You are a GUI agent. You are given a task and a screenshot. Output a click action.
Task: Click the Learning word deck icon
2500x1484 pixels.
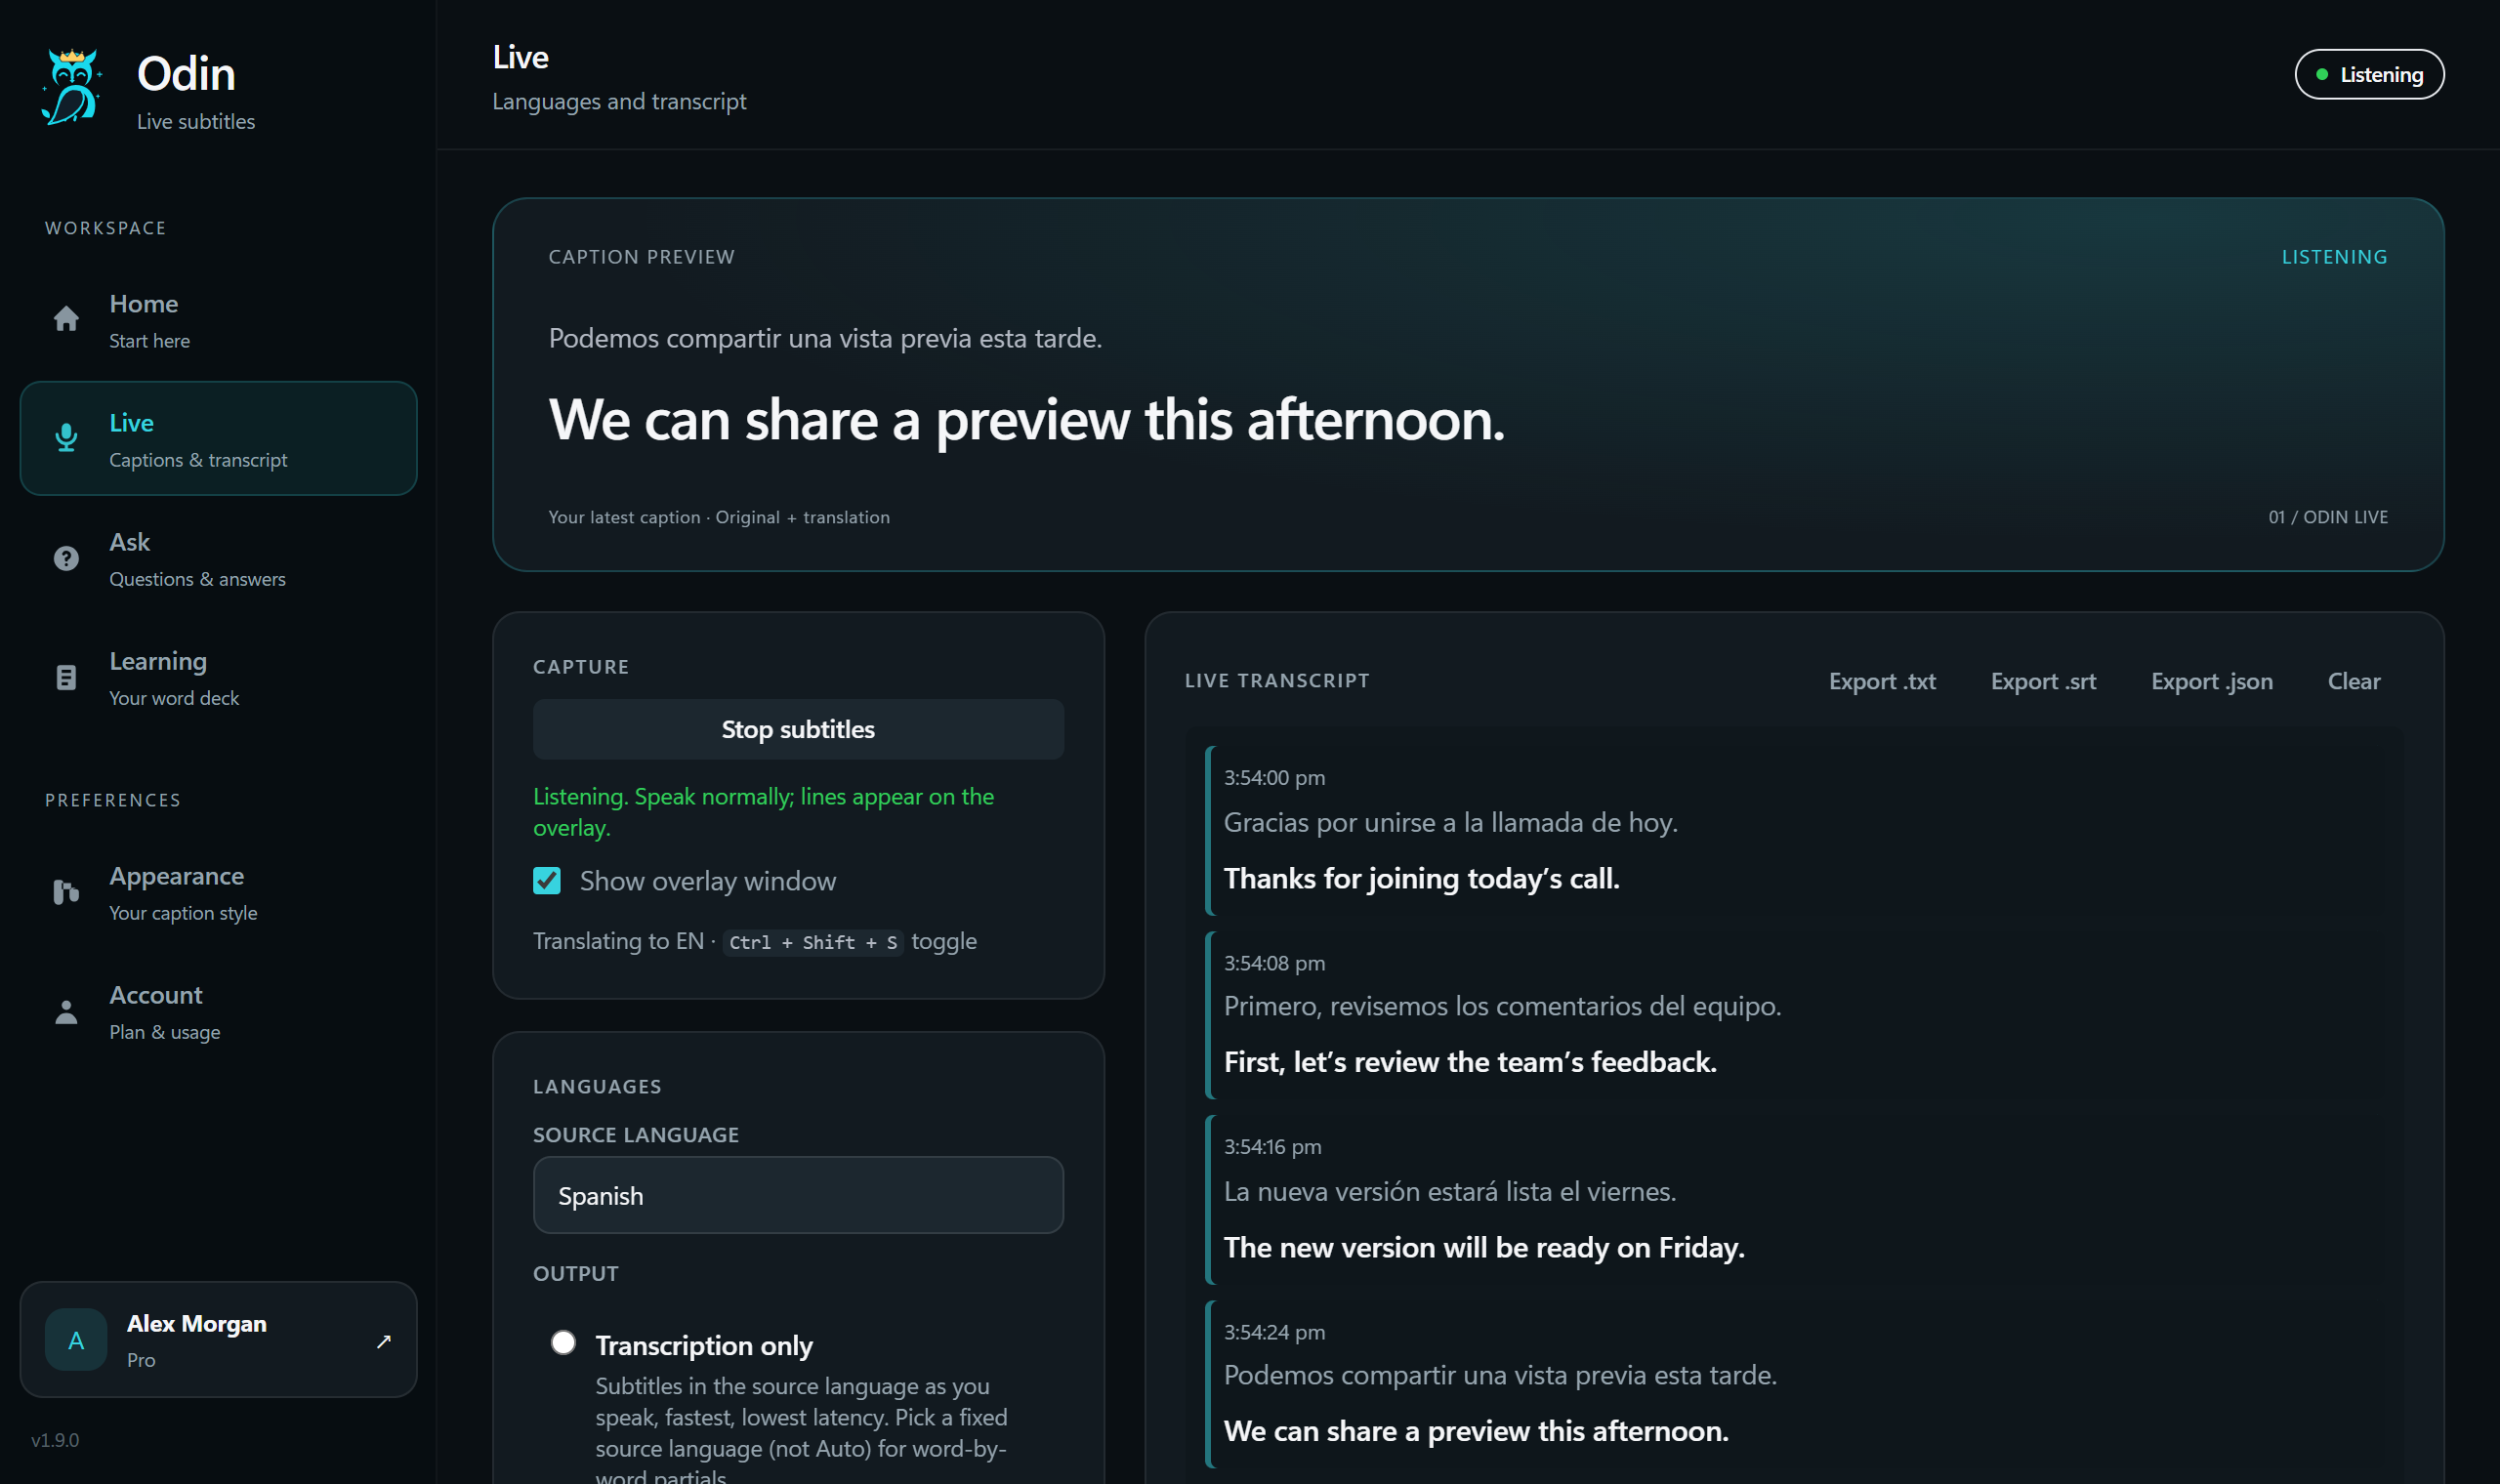(66, 677)
